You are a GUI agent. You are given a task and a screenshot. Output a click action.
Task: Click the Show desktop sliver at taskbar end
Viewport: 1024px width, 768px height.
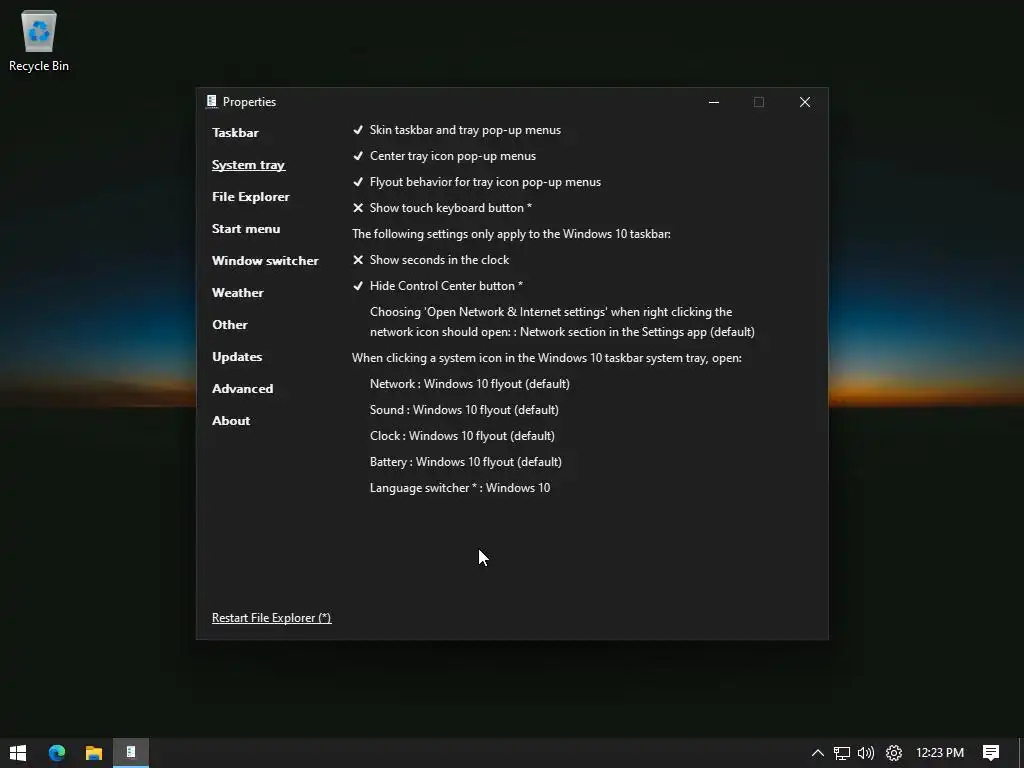pyautogui.click(x=1021, y=753)
